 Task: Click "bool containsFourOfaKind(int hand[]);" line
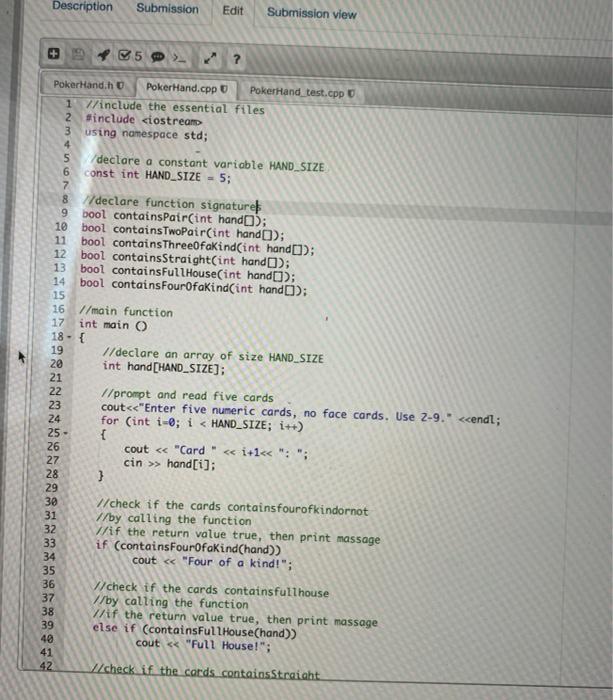tap(193, 286)
